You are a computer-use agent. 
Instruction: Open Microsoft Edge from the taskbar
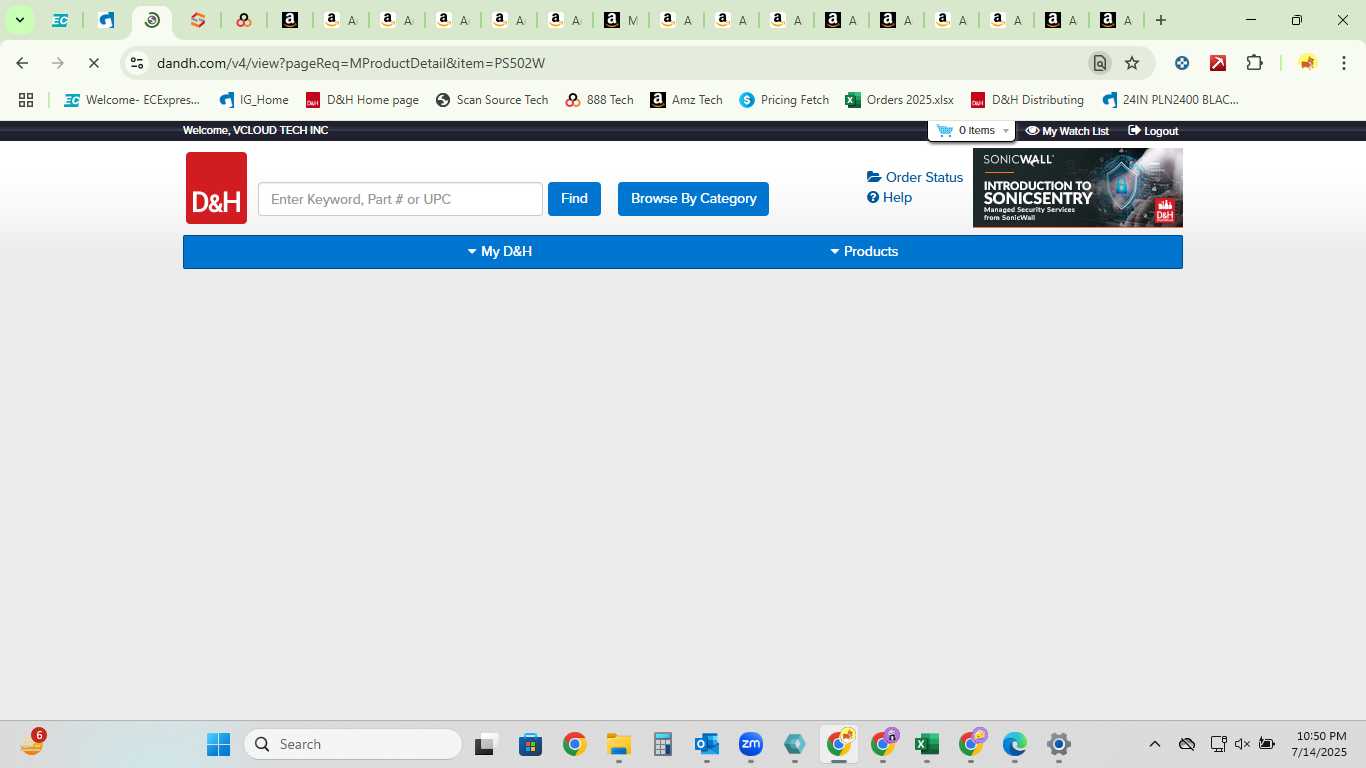pos(1014,744)
